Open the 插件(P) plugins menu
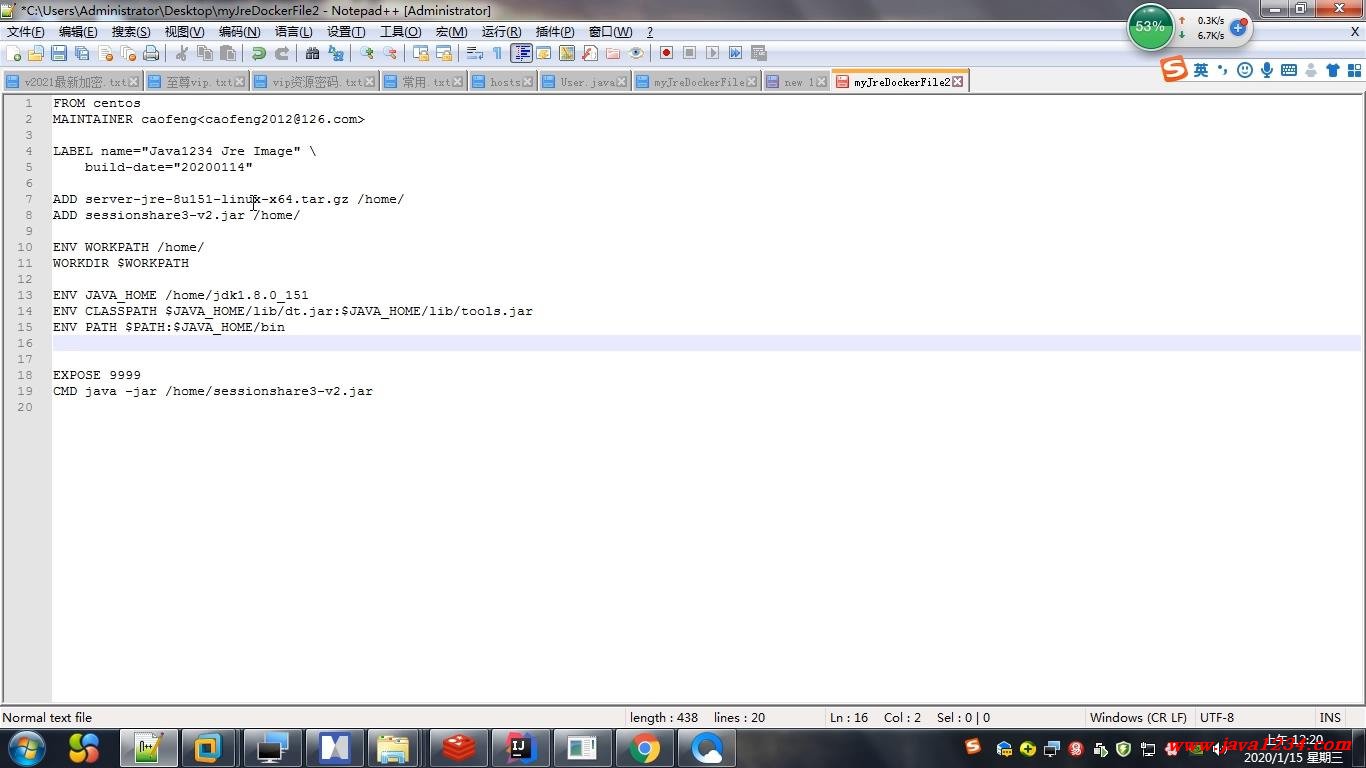Viewport: 1366px width, 768px height. tap(555, 32)
